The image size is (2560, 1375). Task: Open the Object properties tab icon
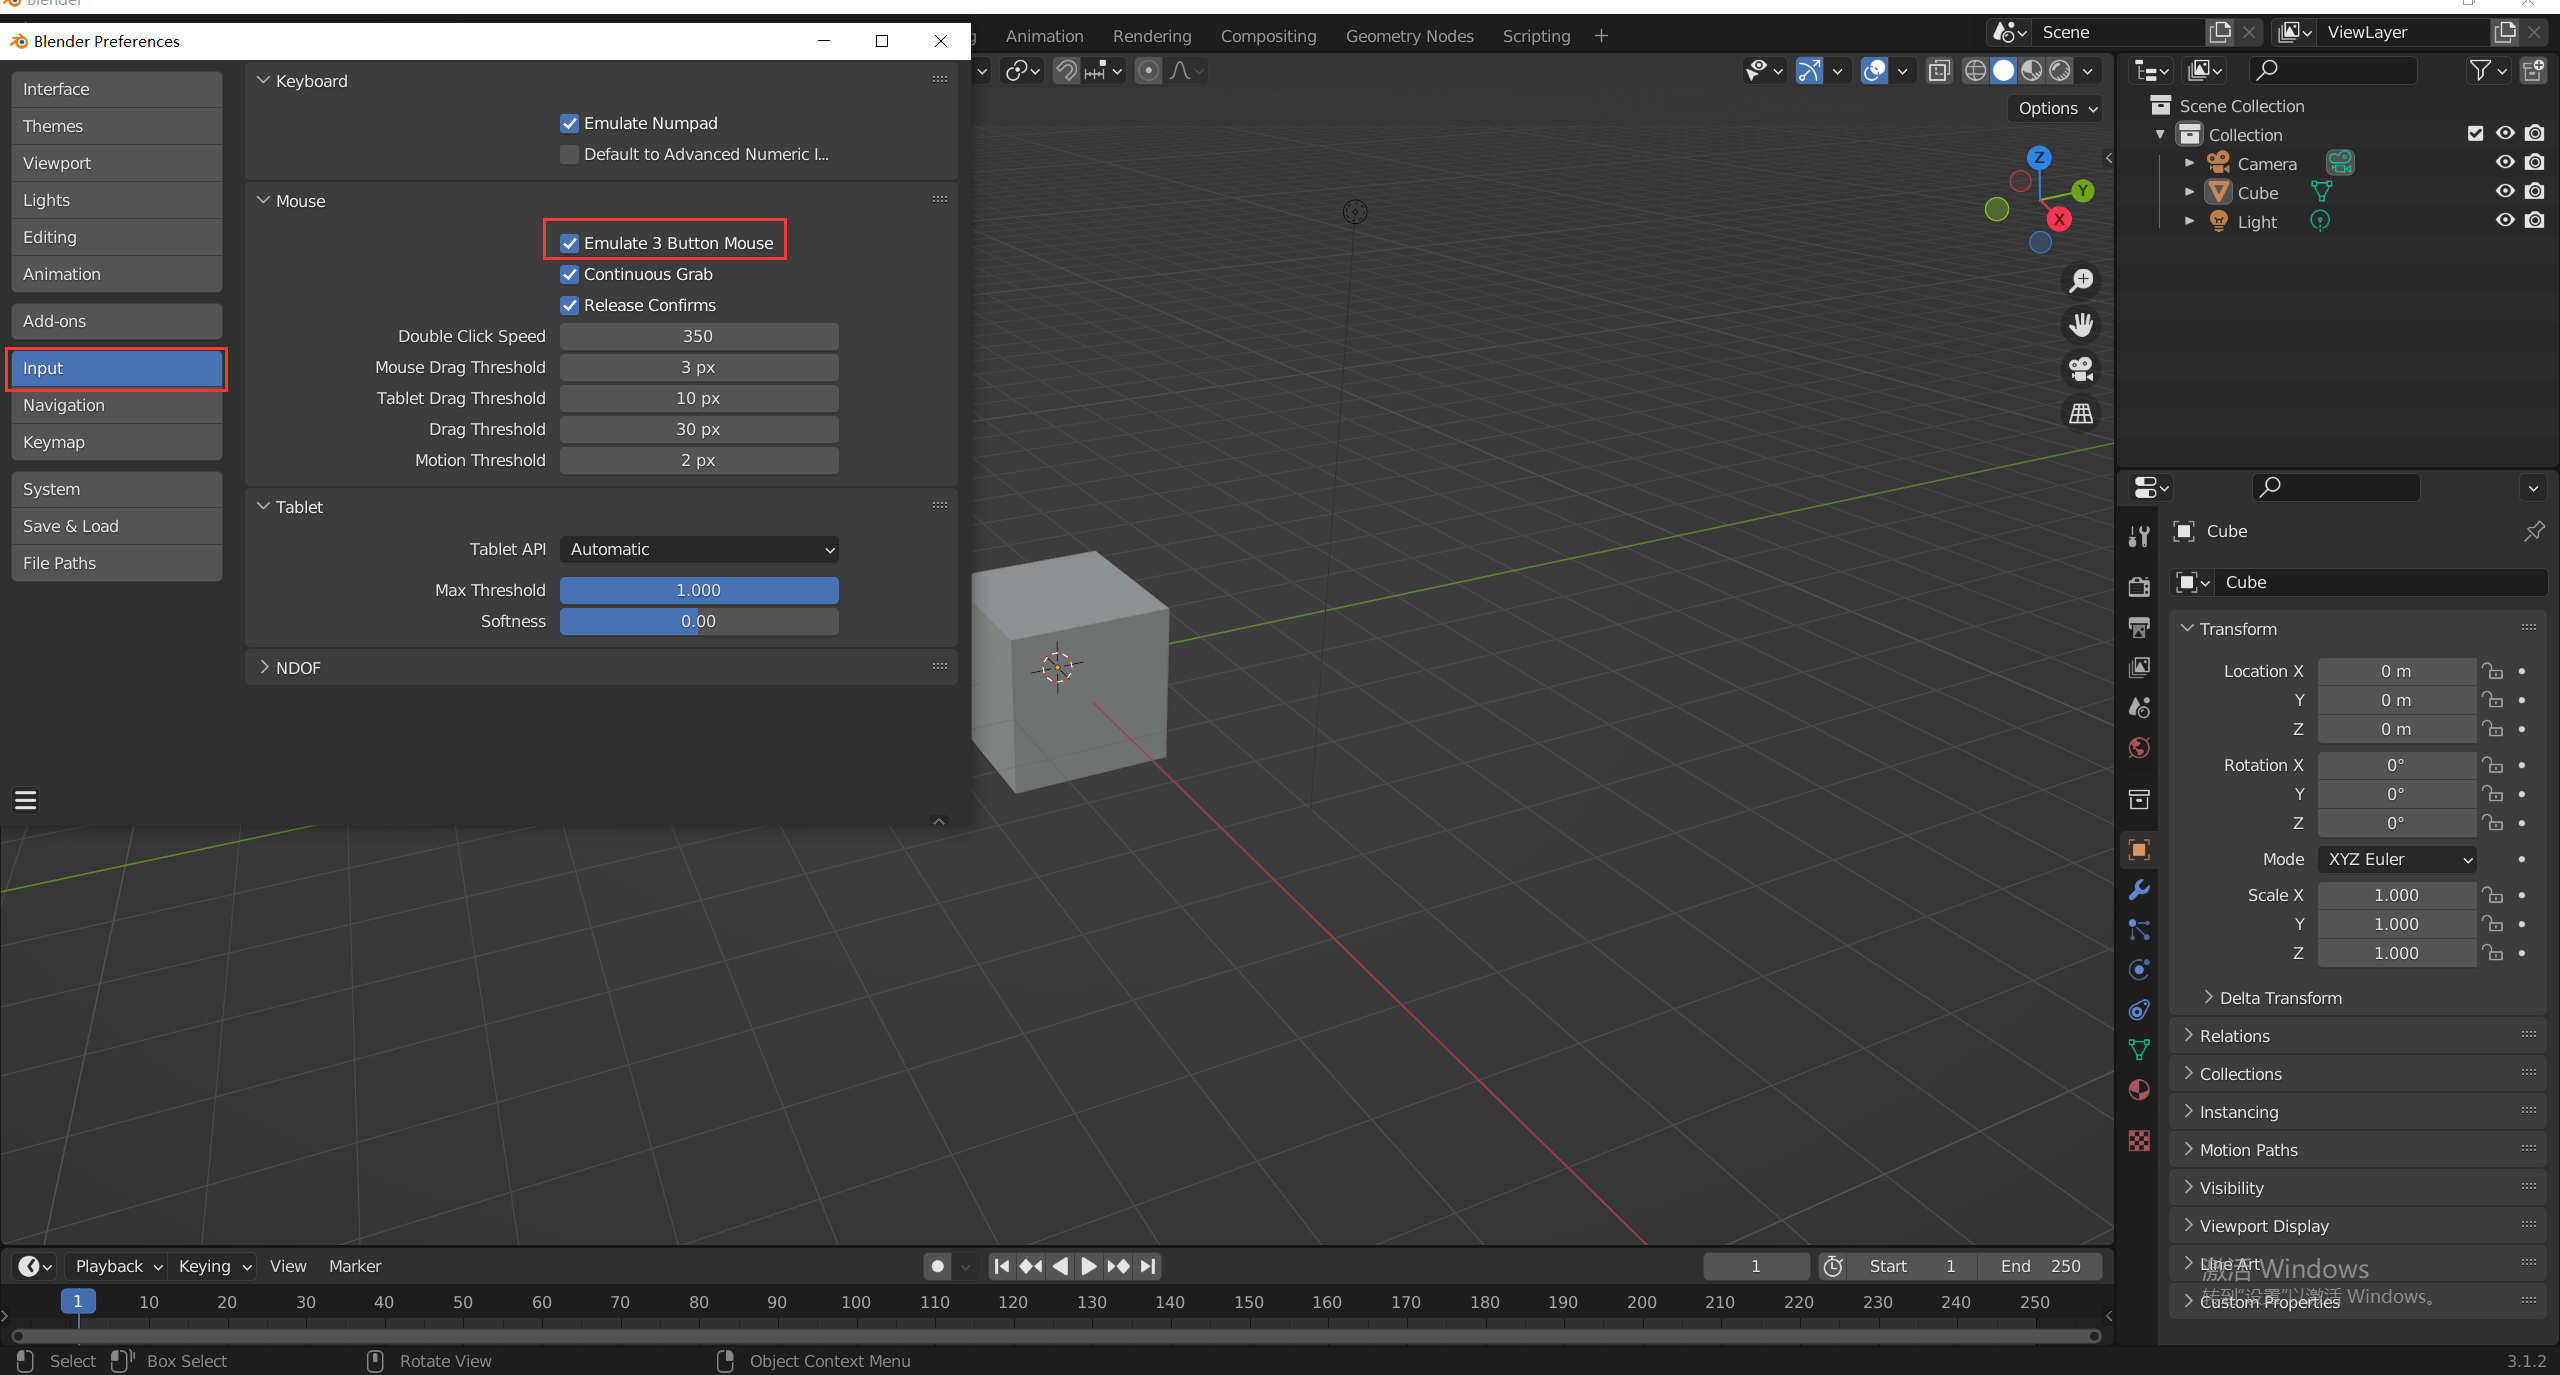[2139, 849]
